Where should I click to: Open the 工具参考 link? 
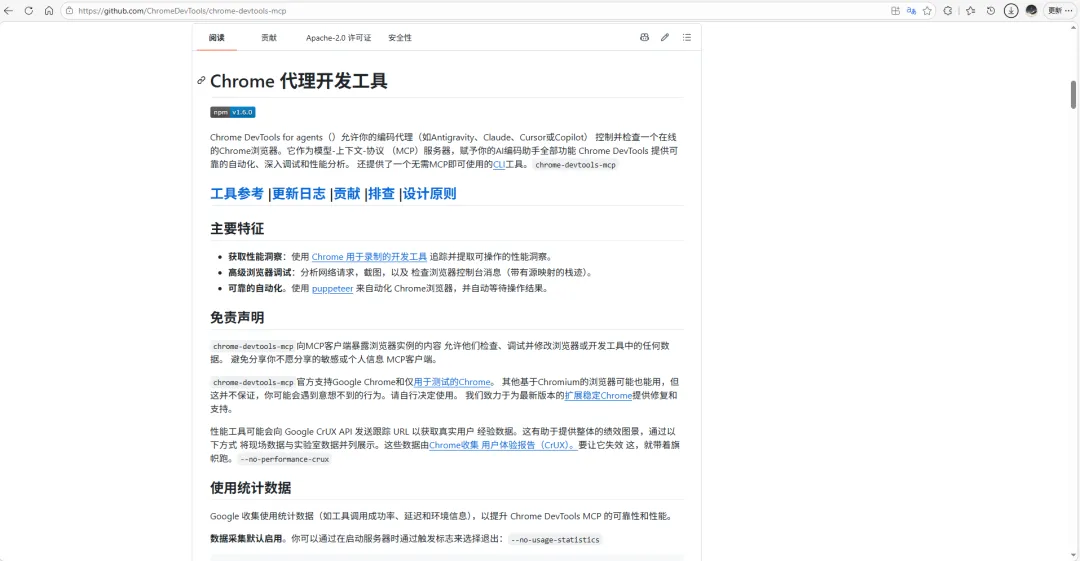[x=237, y=194]
